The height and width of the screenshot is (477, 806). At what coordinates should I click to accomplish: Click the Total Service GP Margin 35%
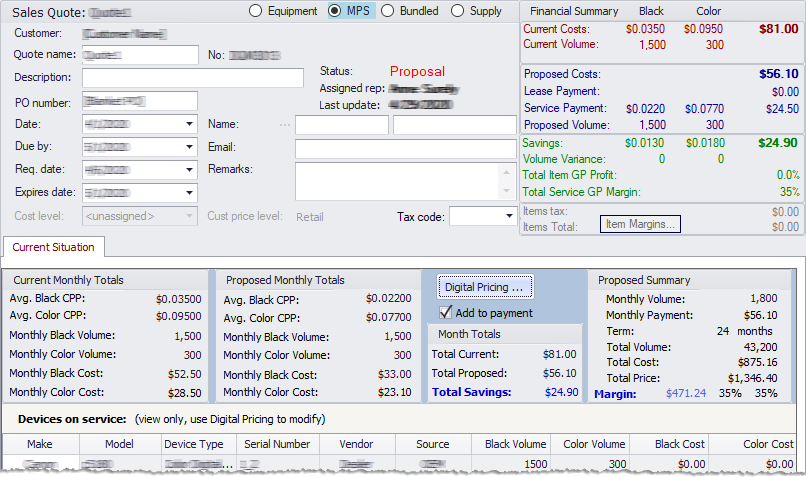coord(789,192)
